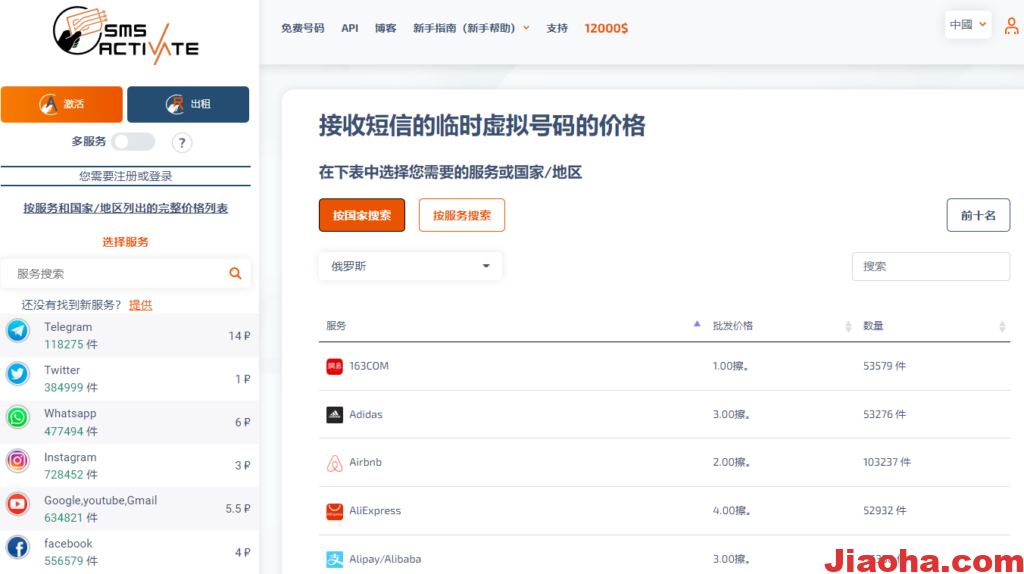Click the facebook icon in service list
This screenshot has width=1024, height=574.
[18, 547]
